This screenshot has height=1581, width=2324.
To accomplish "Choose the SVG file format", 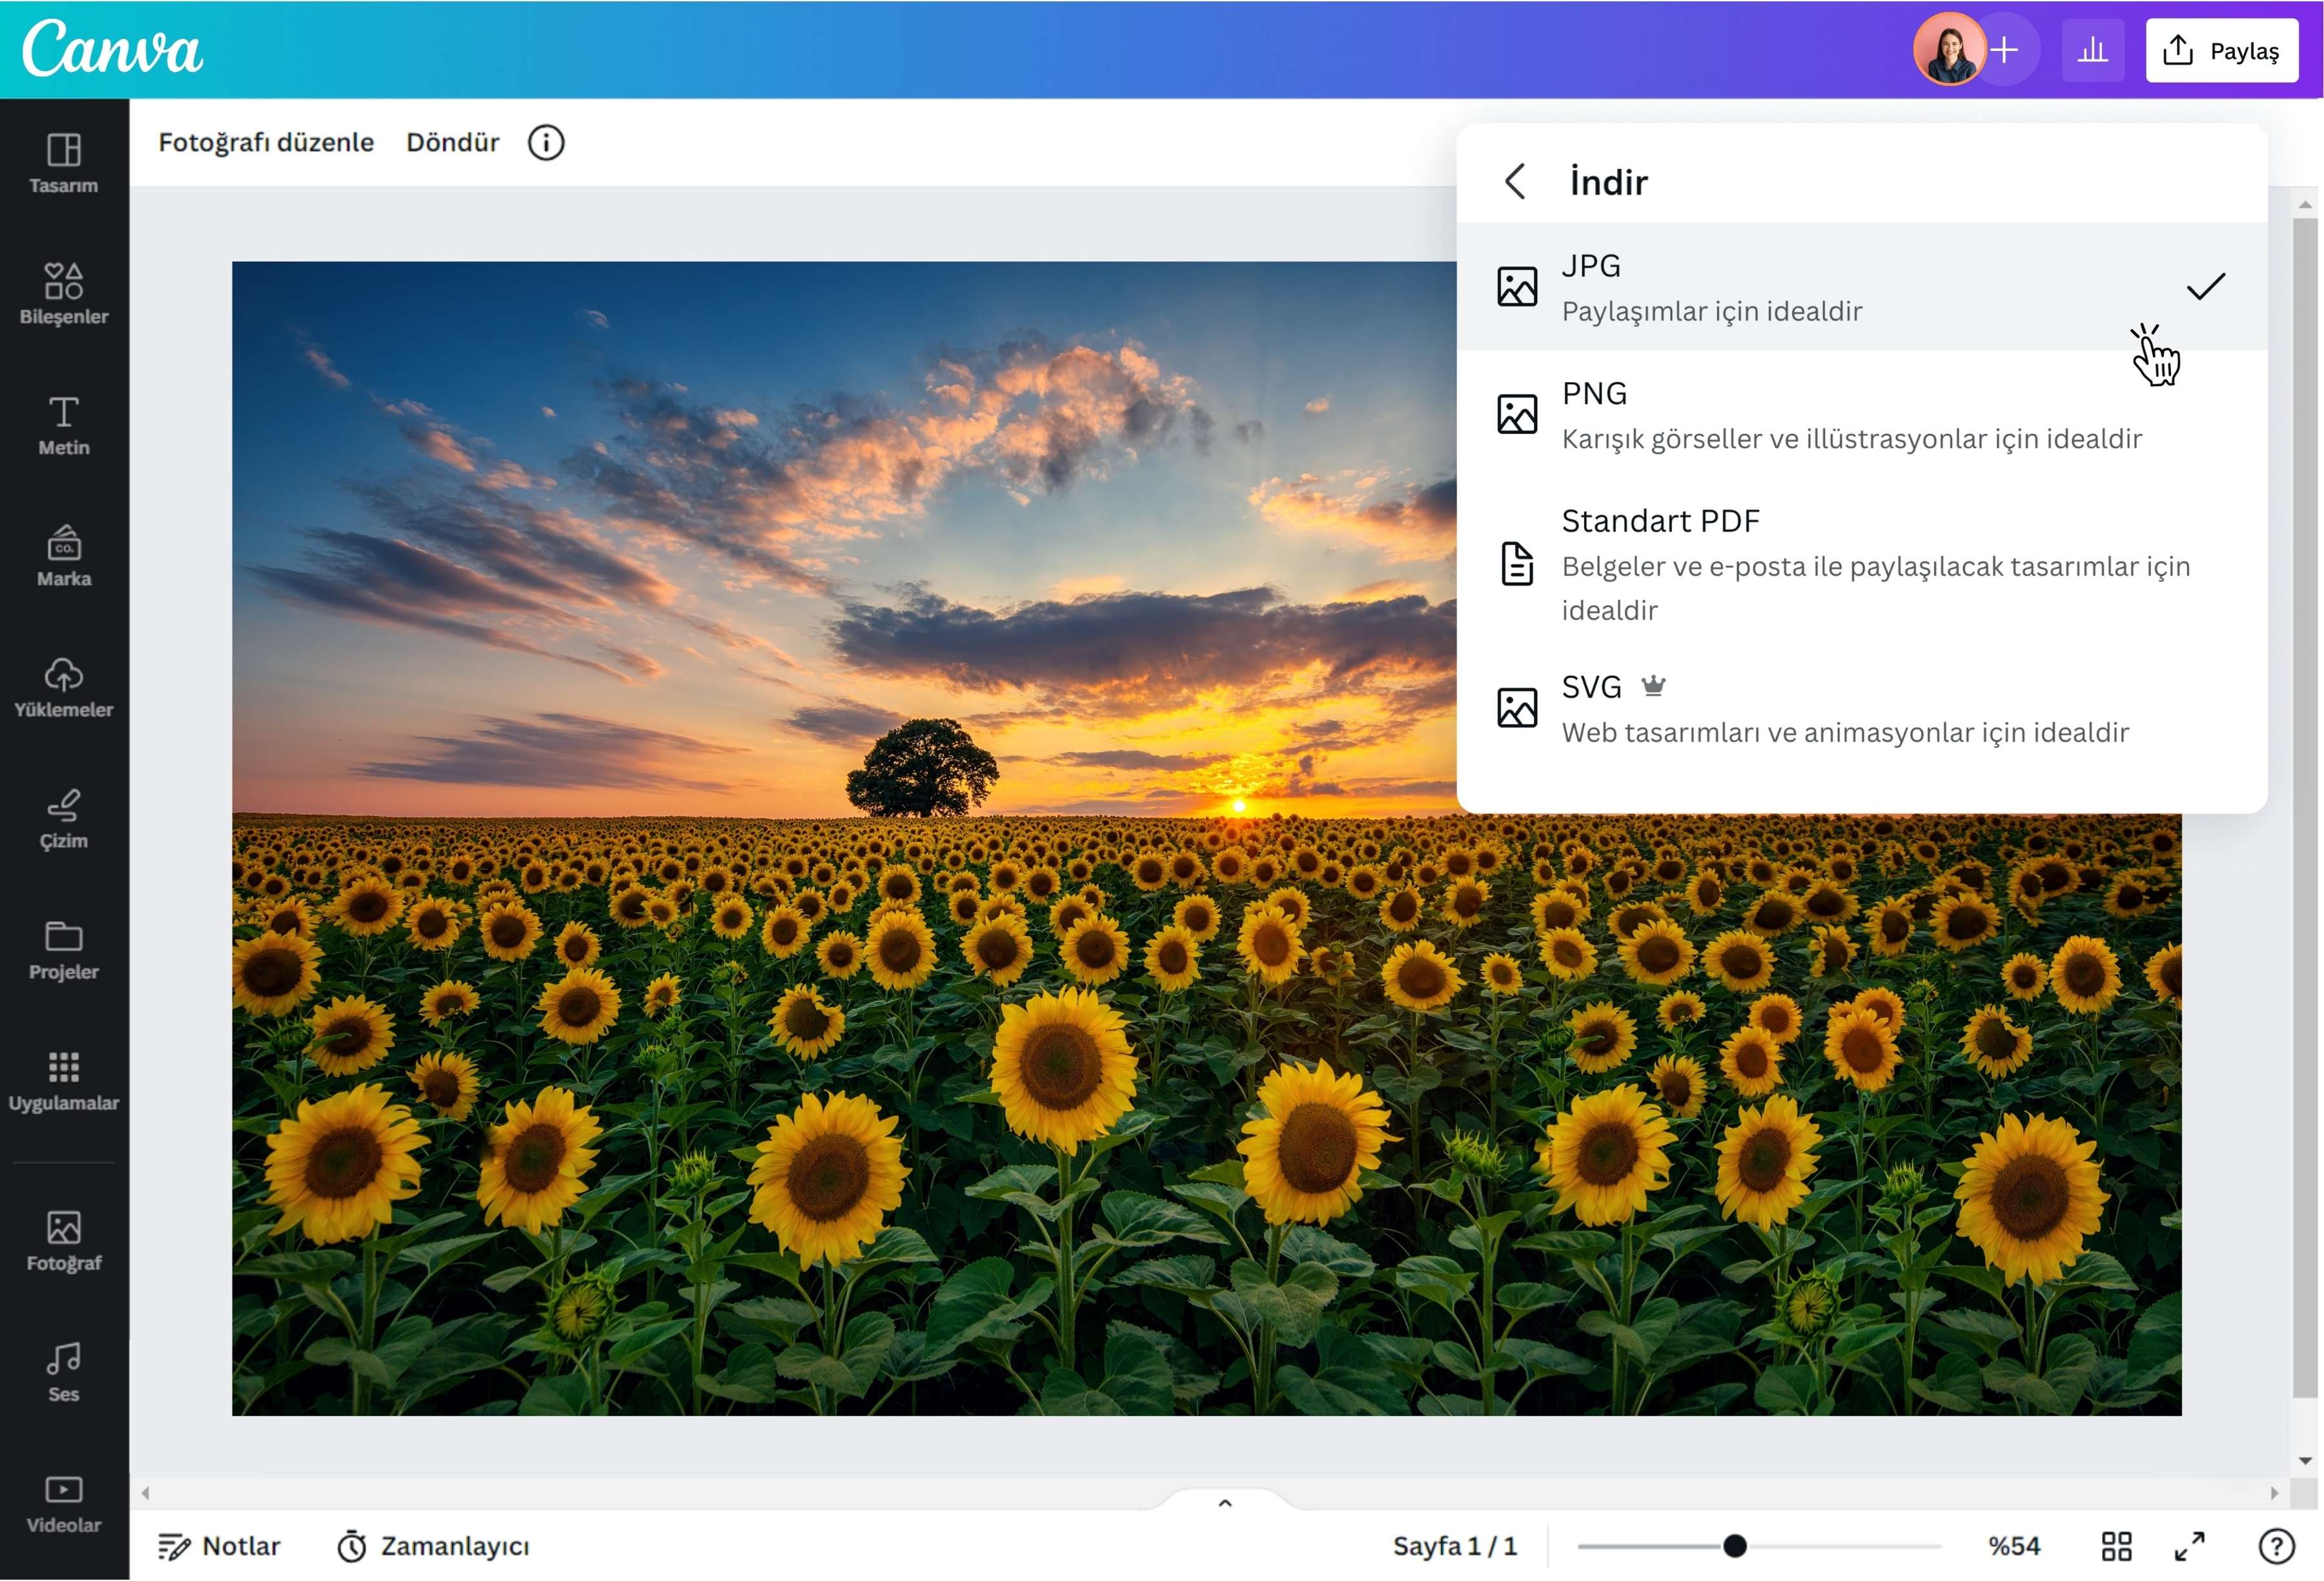I will 1862,708.
